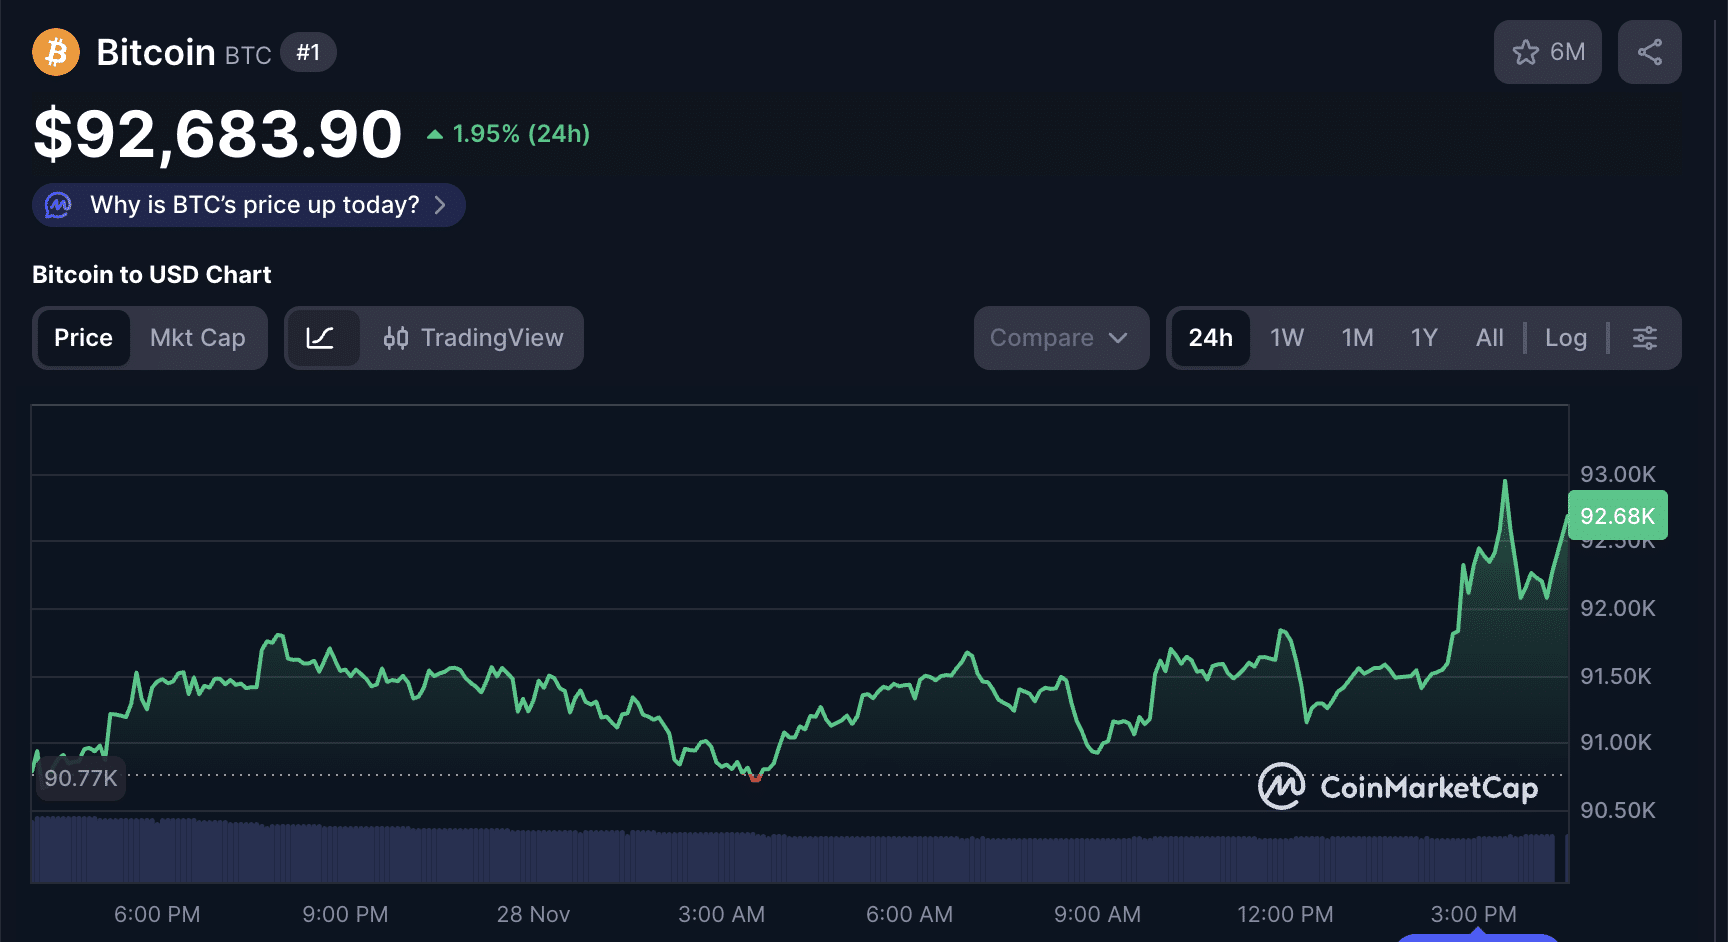Toggle the Log scale option

pyautogui.click(x=1565, y=338)
